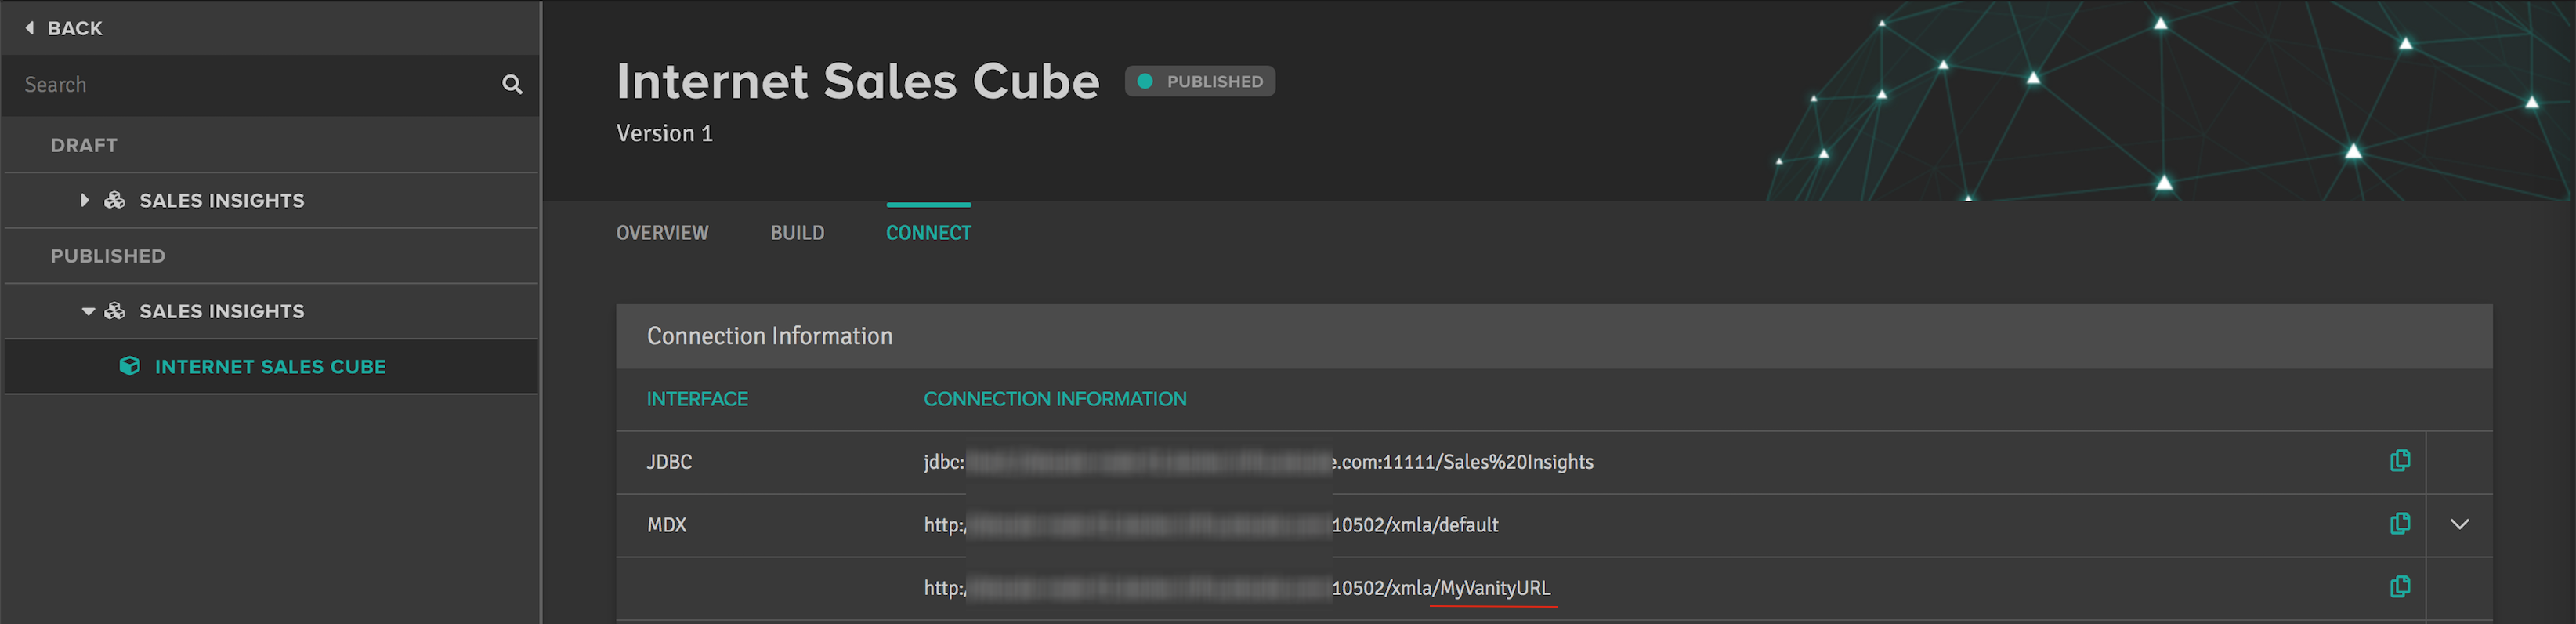Collapse the published Sales Insights tree node

tap(88, 312)
